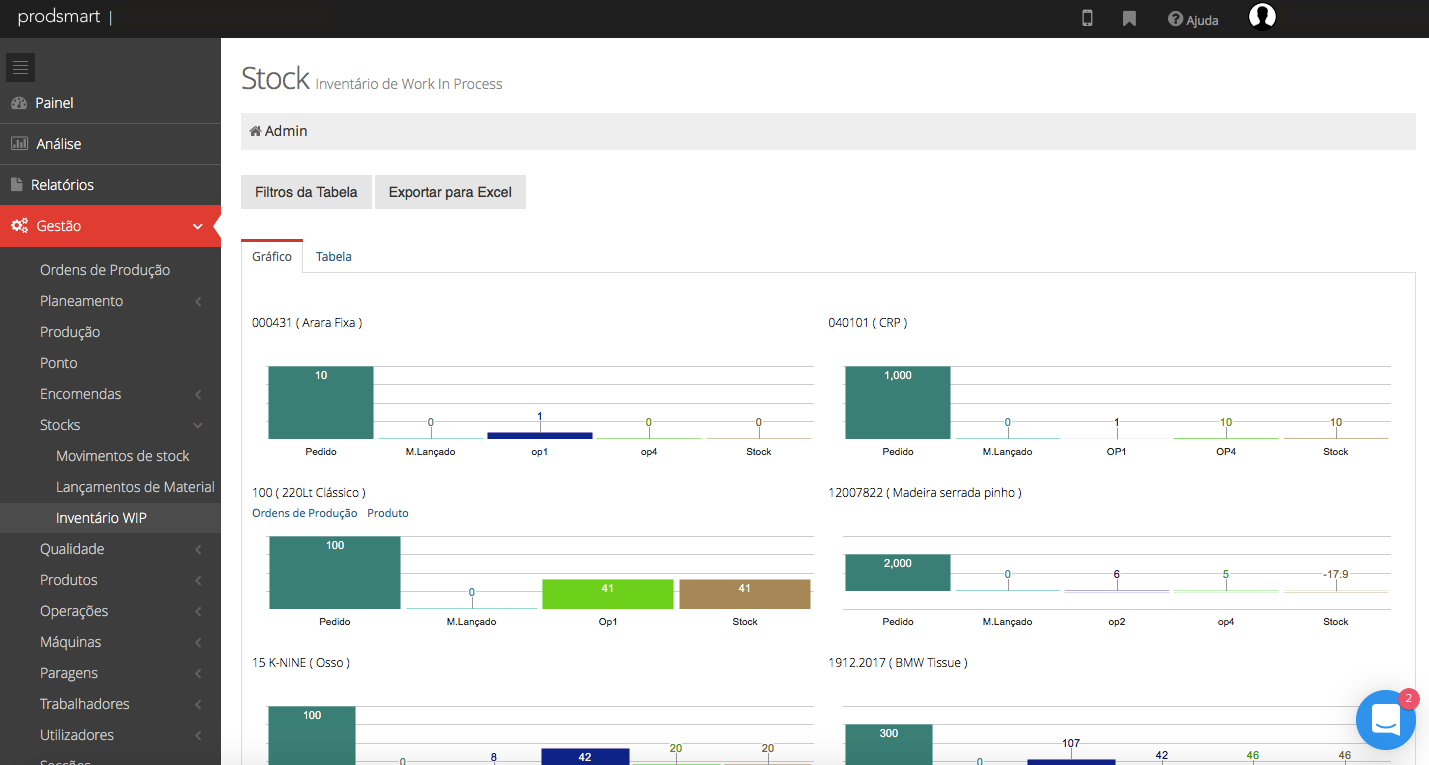The height and width of the screenshot is (765, 1429).
Task: Open Movimentos de stock
Action: pyautogui.click(x=123, y=456)
